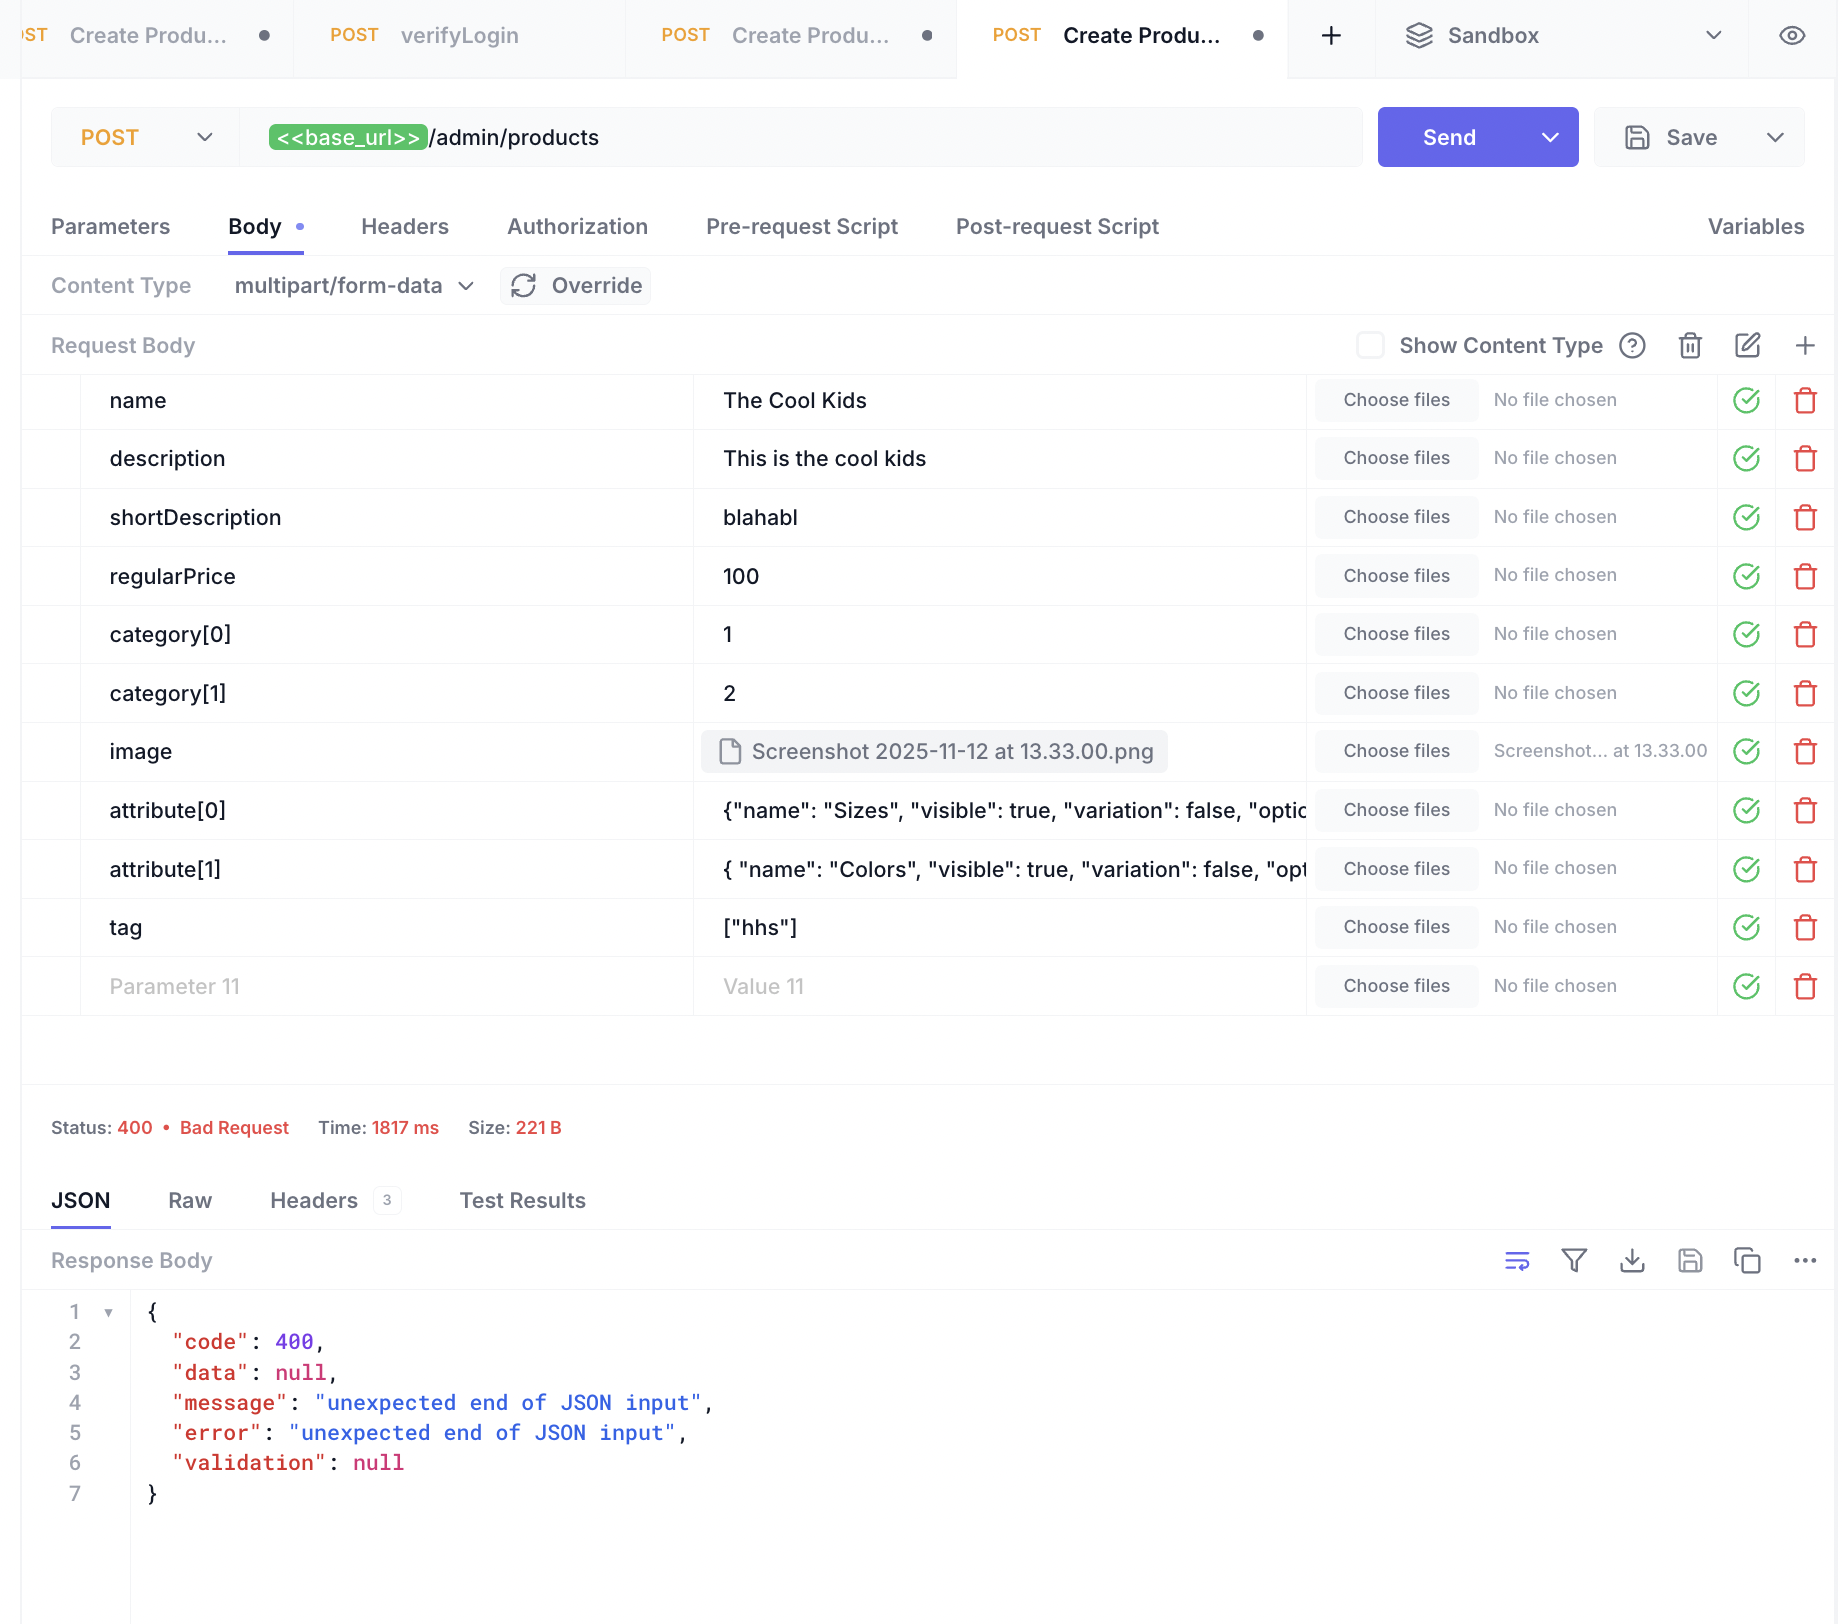Screen dimensions: 1842x1624
Task: Enable the Show Content Type checkbox
Action: pos(1370,346)
